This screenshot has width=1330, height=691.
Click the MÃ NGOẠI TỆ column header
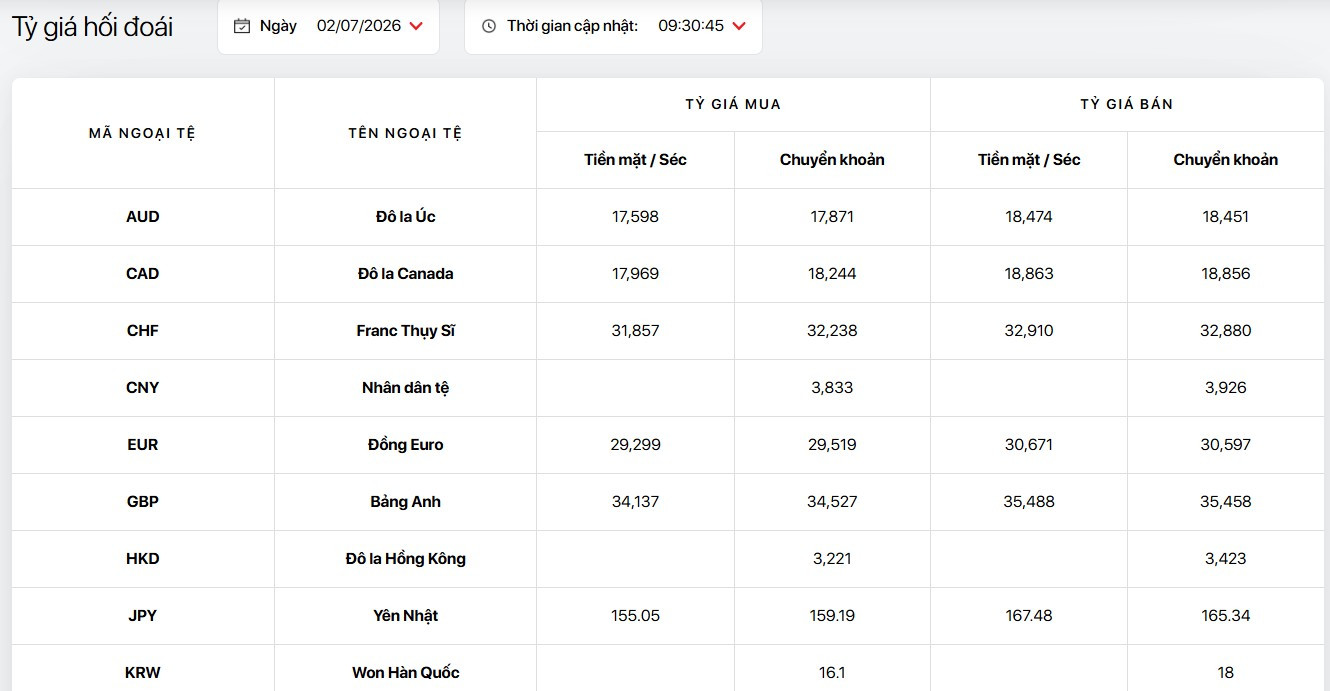pos(142,133)
